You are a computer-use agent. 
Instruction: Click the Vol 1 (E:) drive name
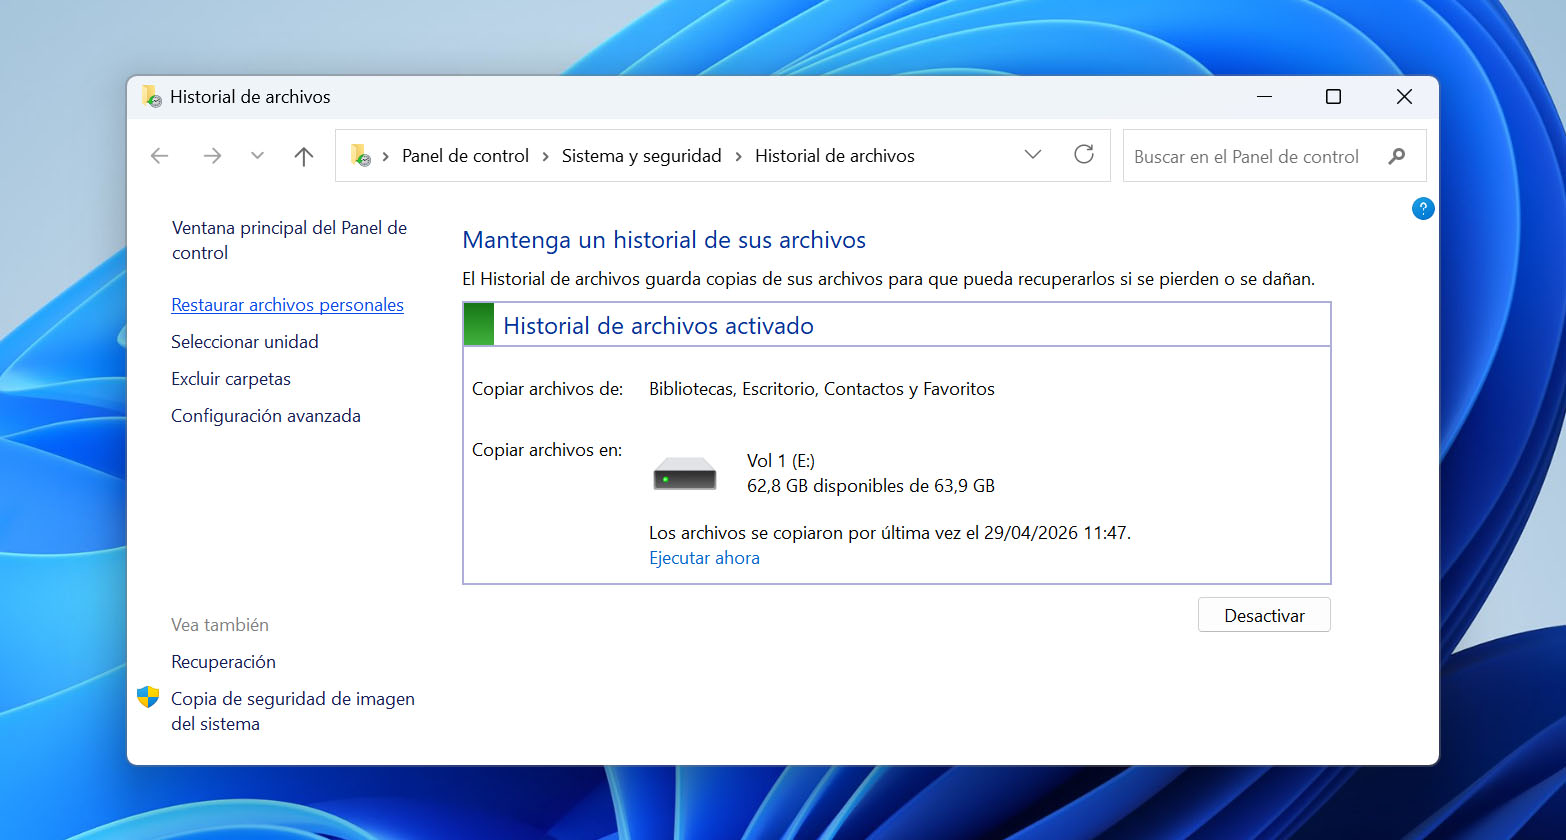(781, 461)
